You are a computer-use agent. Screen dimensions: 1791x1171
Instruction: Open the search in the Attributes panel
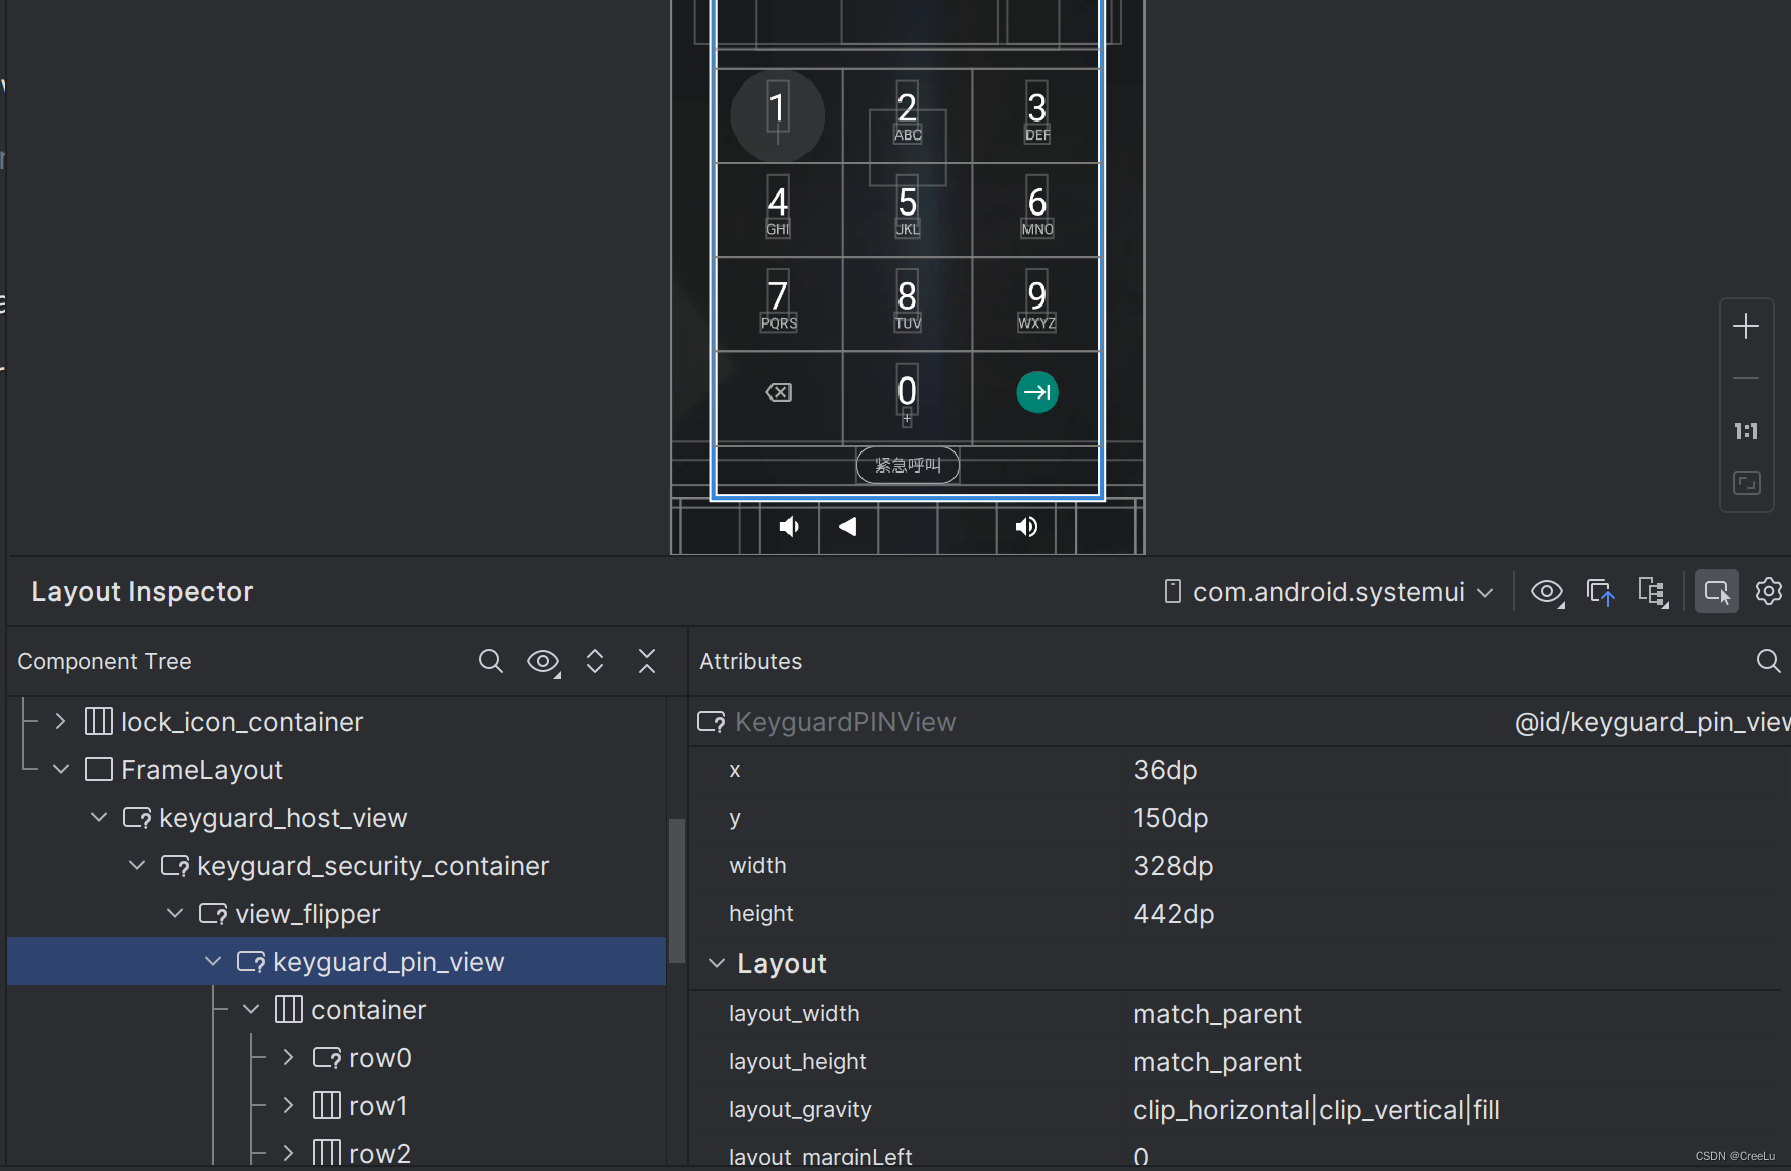click(1768, 661)
